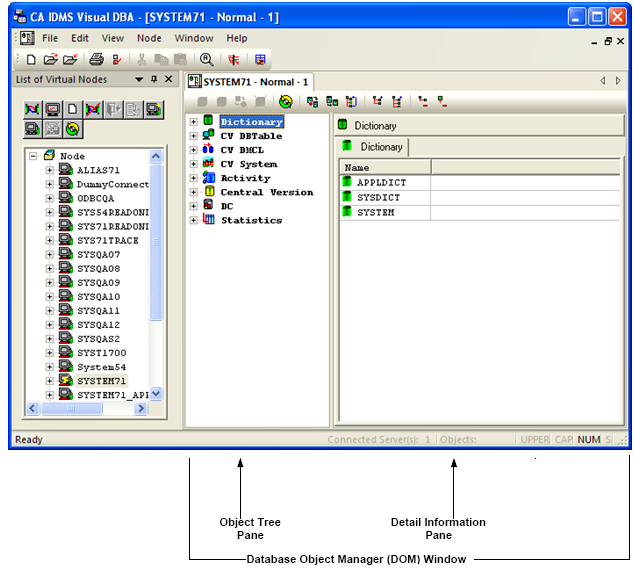Select Central Version in the object tree
This screenshot has width=634, height=568.
266,192
